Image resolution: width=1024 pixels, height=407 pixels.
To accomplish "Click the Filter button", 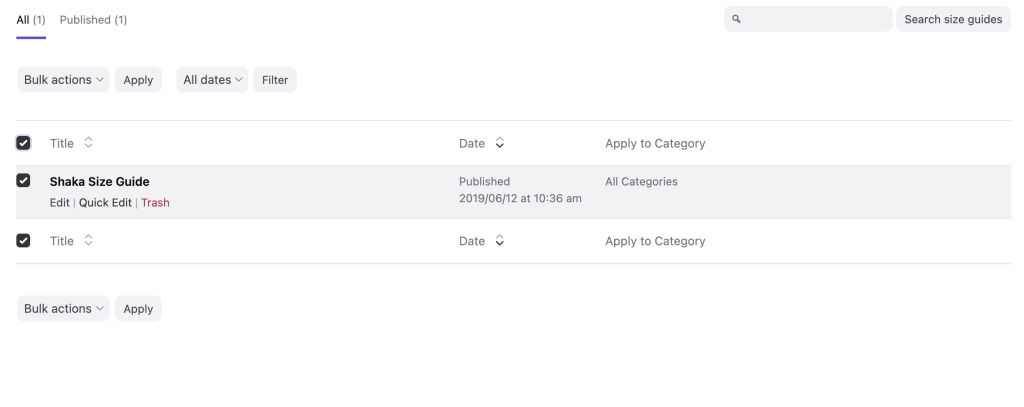I will [275, 80].
